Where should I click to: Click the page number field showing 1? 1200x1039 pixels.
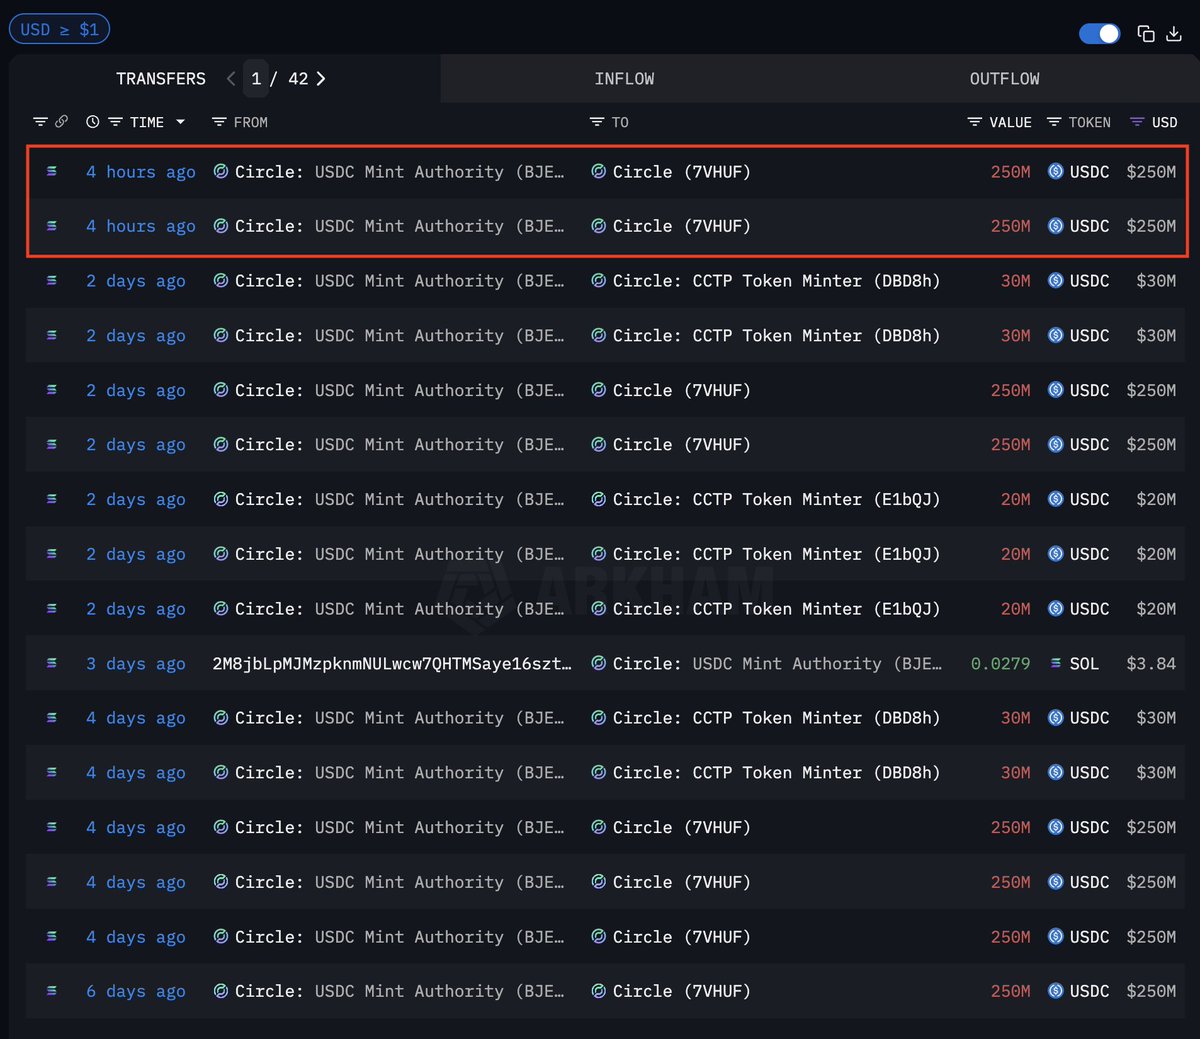256,79
